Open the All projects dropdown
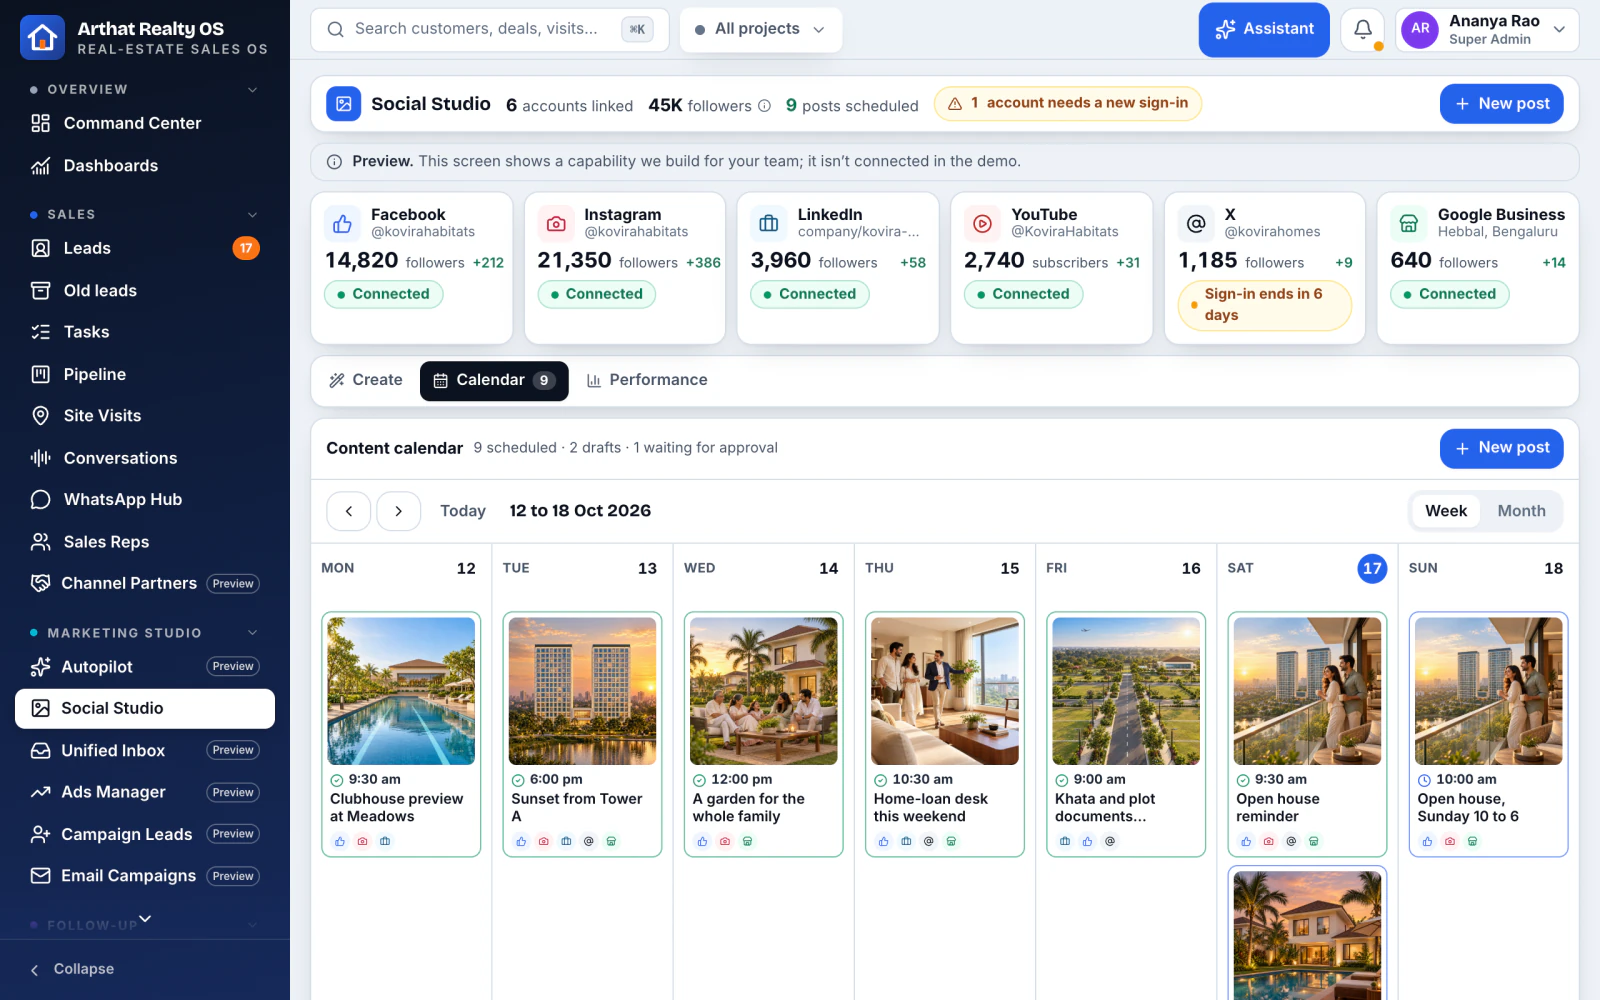This screenshot has height=1000, width=1600. pyautogui.click(x=761, y=29)
